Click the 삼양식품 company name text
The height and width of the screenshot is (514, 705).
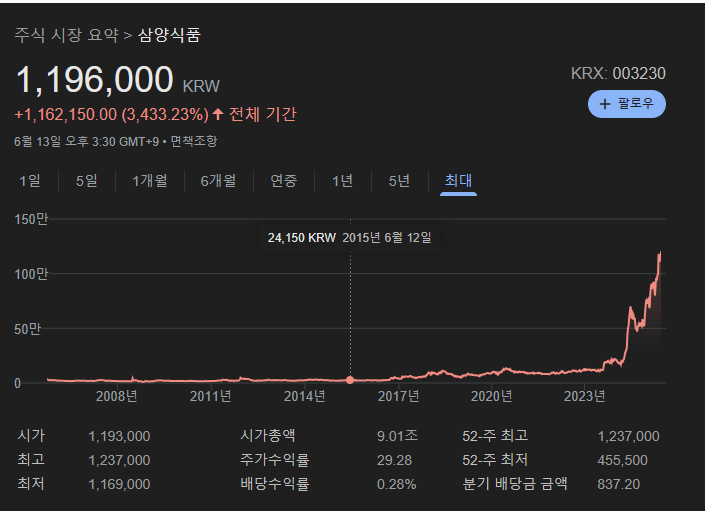coord(169,35)
